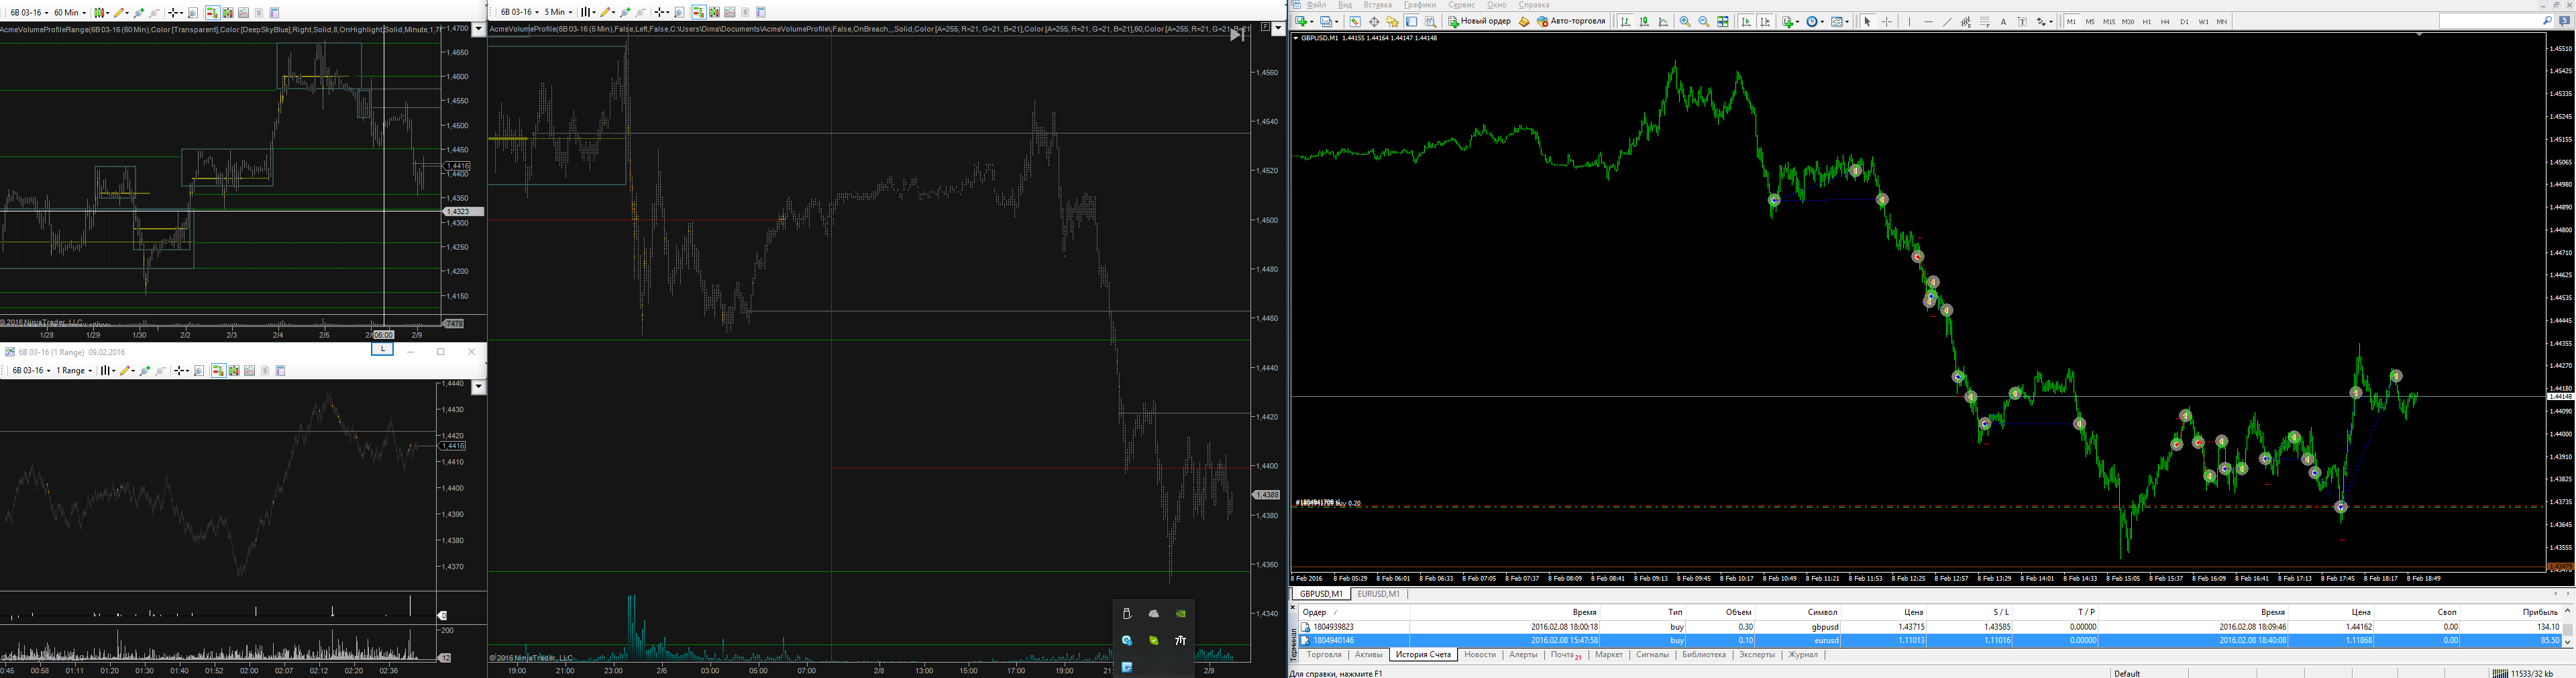
Task: Switch the timeframe to H4
Action: (x=2165, y=21)
